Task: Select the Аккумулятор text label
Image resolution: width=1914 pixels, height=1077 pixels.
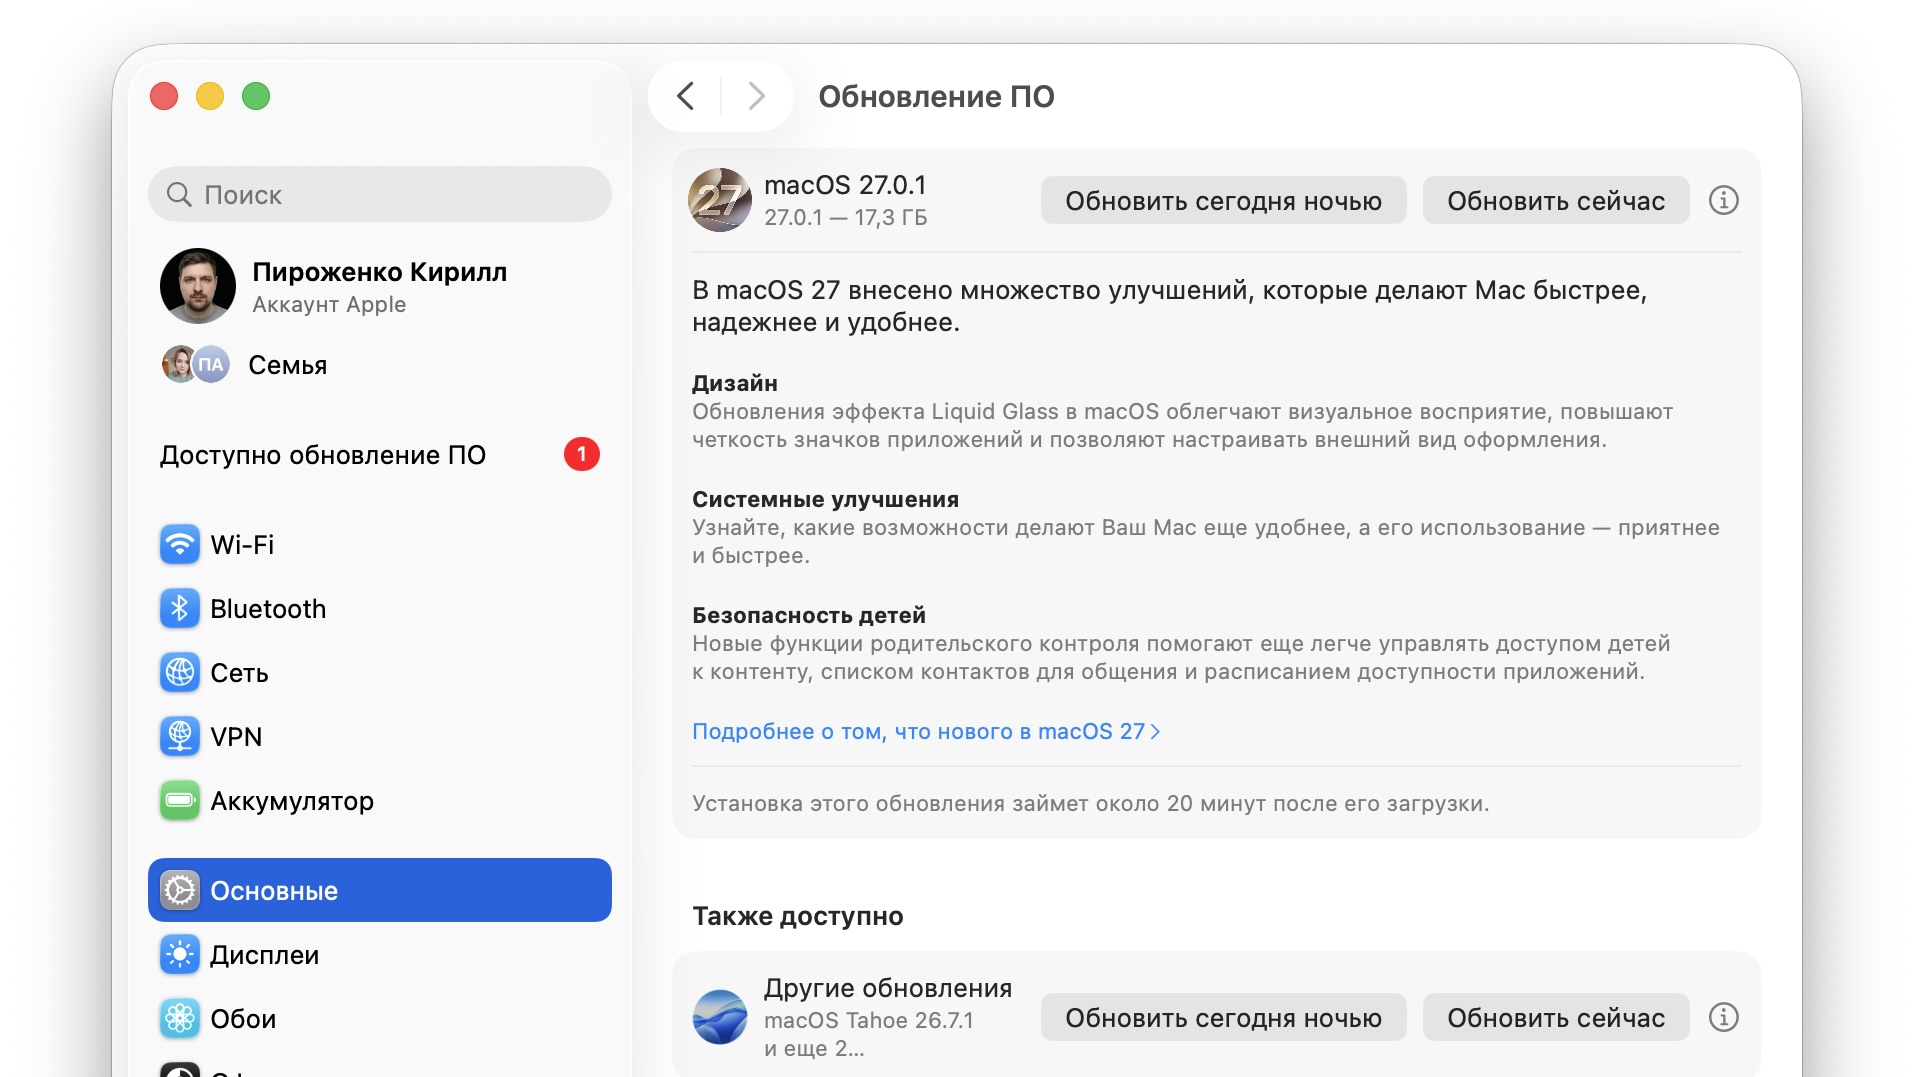Action: pos(292,801)
